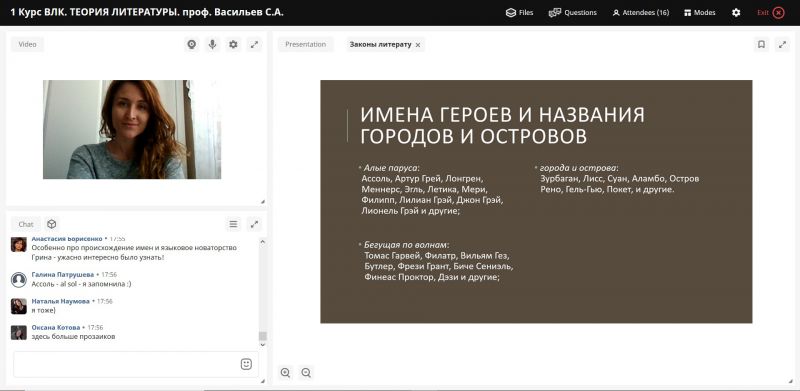
Task: Expand the video panel to fullscreen
Action: (x=254, y=44)
